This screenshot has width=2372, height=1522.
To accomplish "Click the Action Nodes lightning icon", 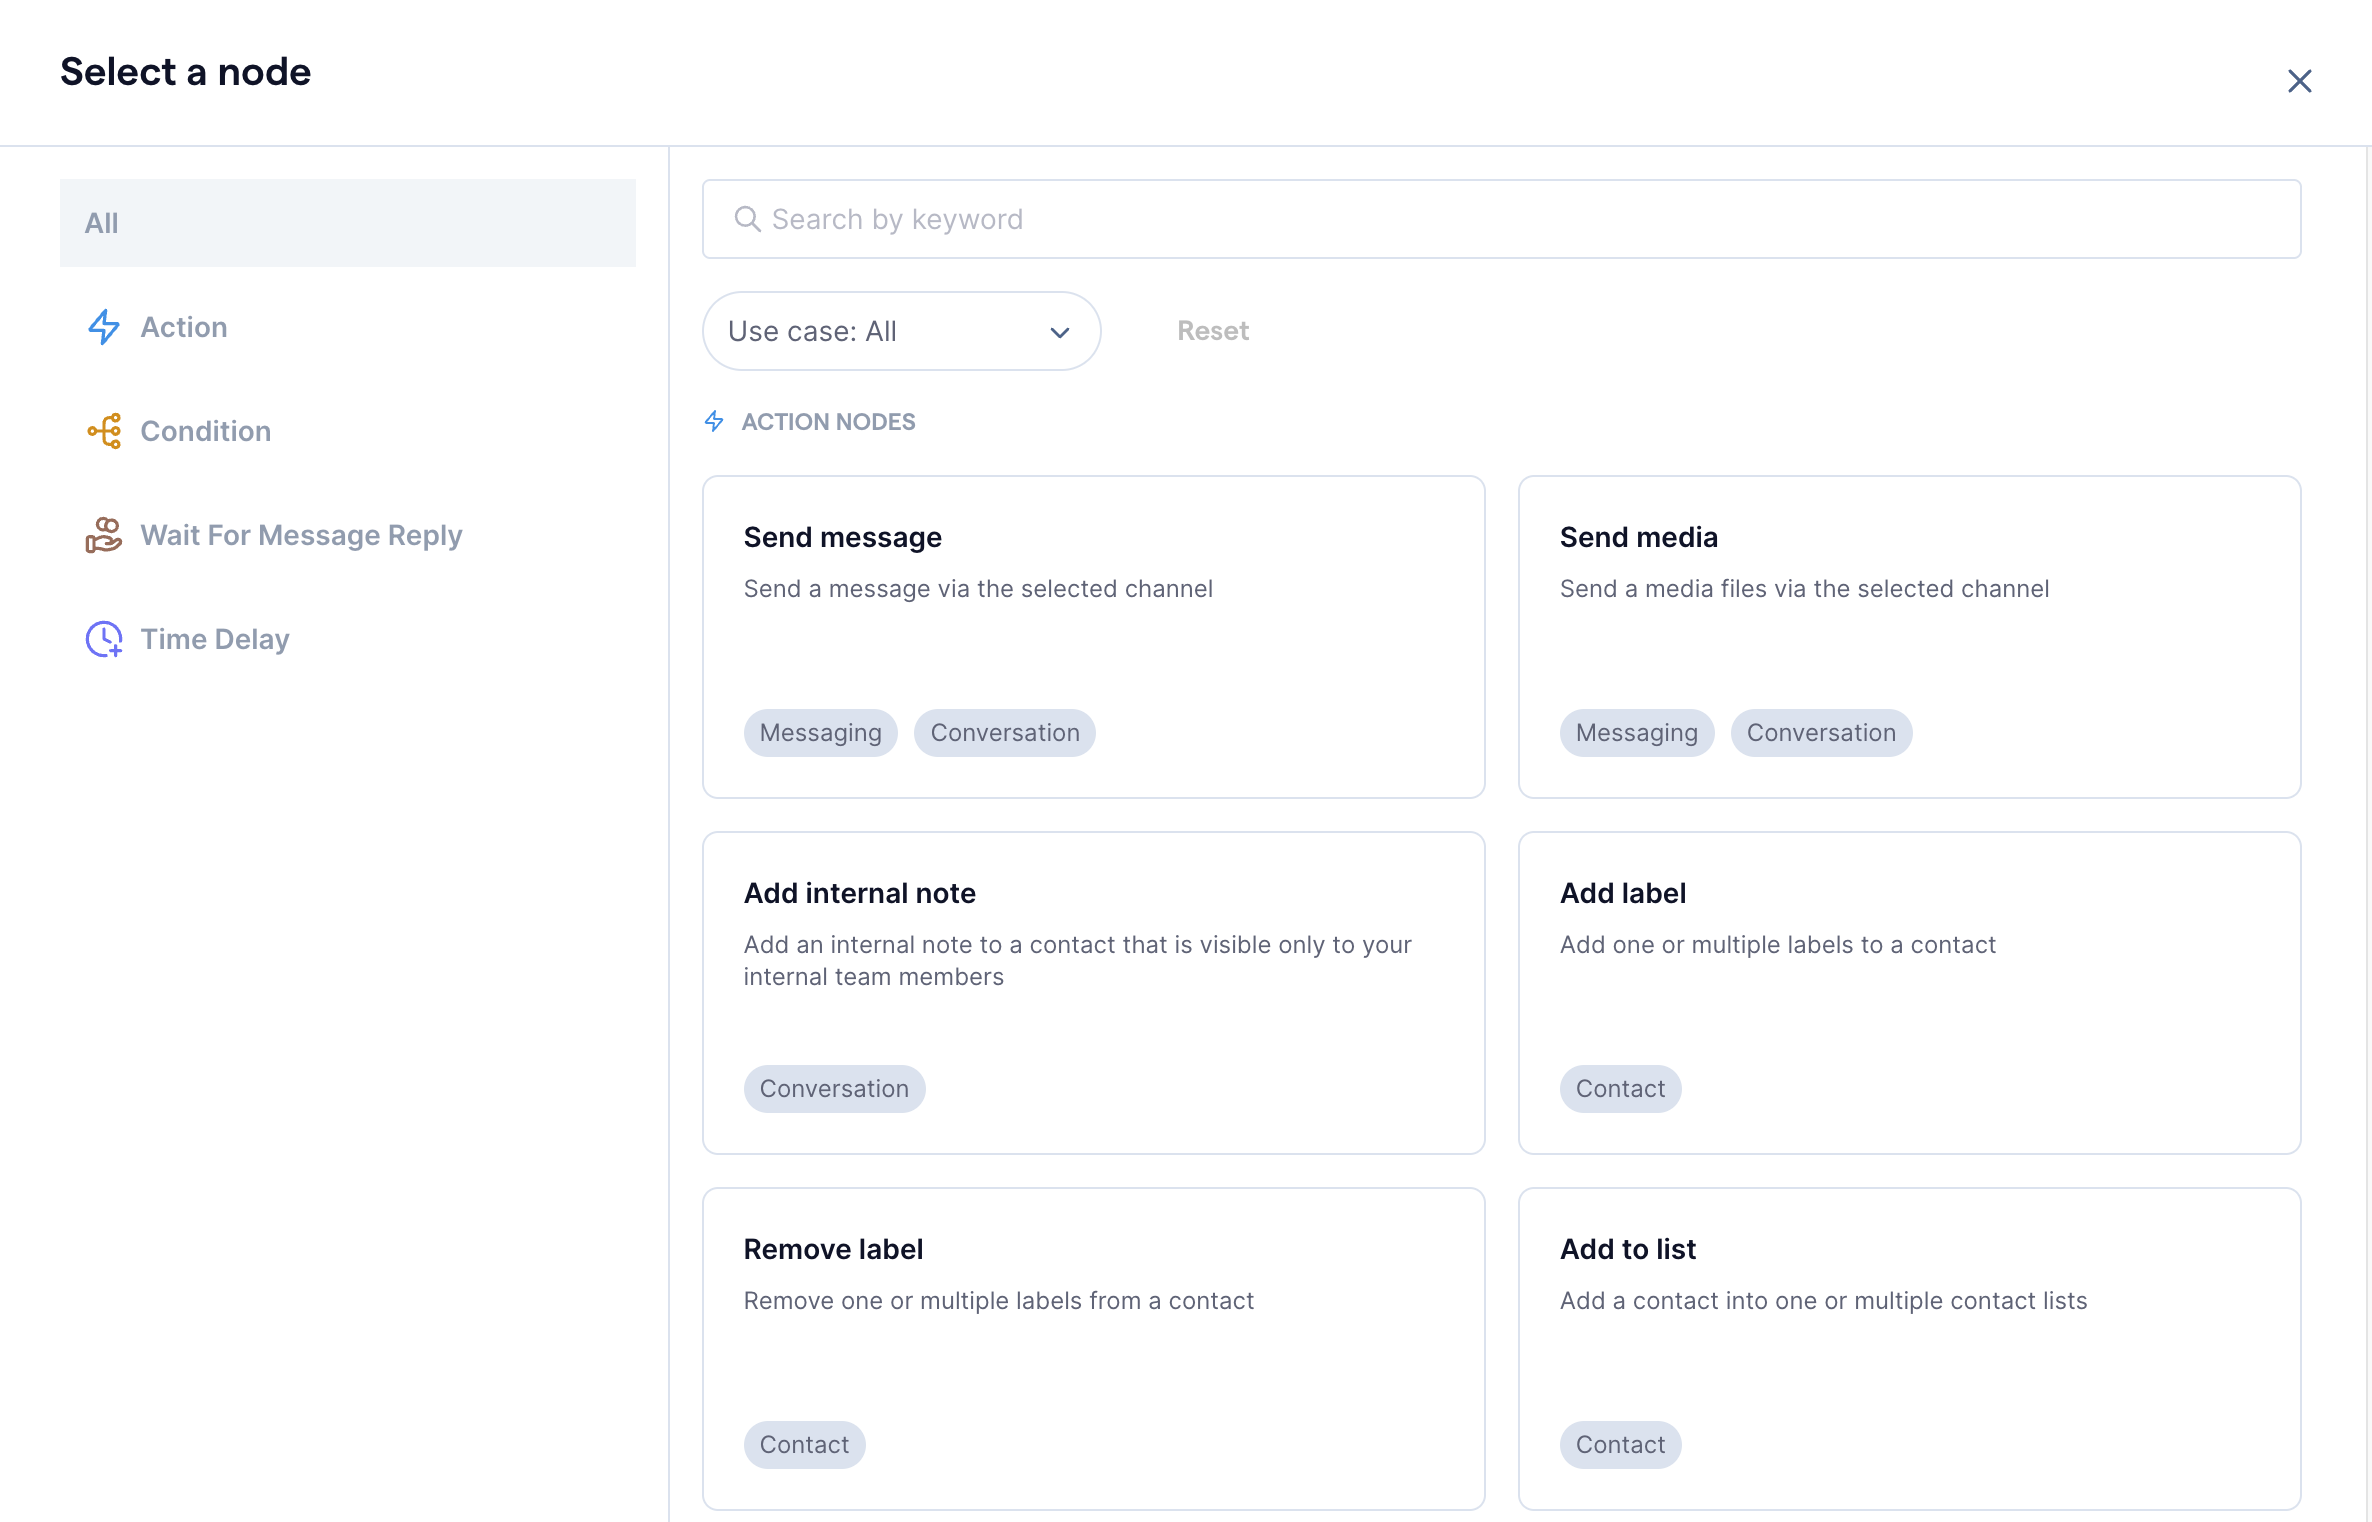I will point(714,421).
